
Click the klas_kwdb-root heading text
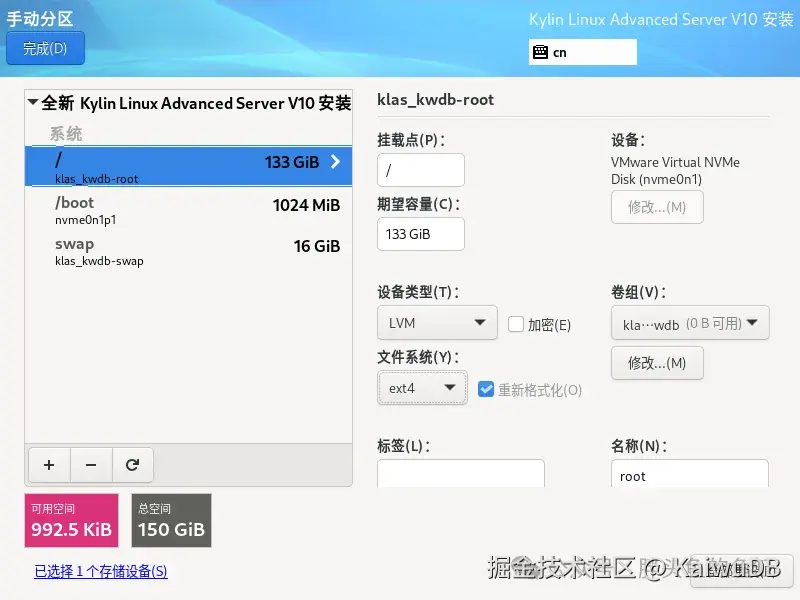435,99
